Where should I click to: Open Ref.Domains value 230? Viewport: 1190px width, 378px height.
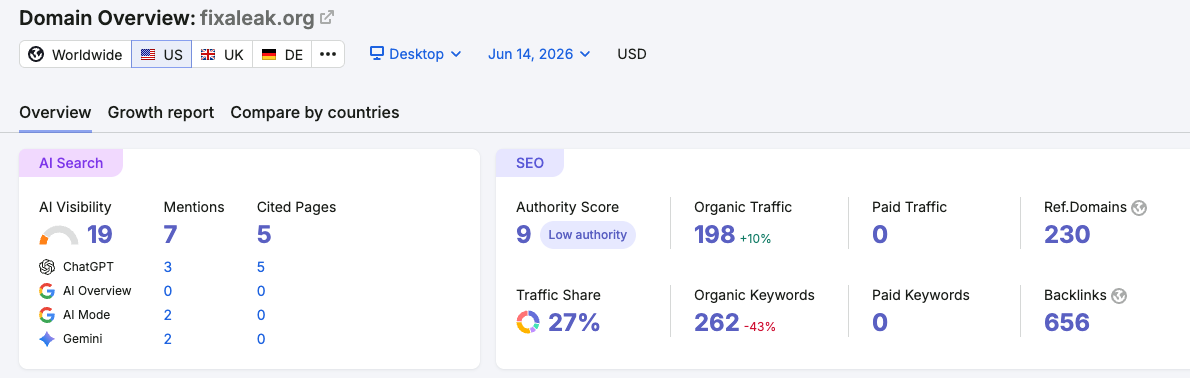point(1068,235)
